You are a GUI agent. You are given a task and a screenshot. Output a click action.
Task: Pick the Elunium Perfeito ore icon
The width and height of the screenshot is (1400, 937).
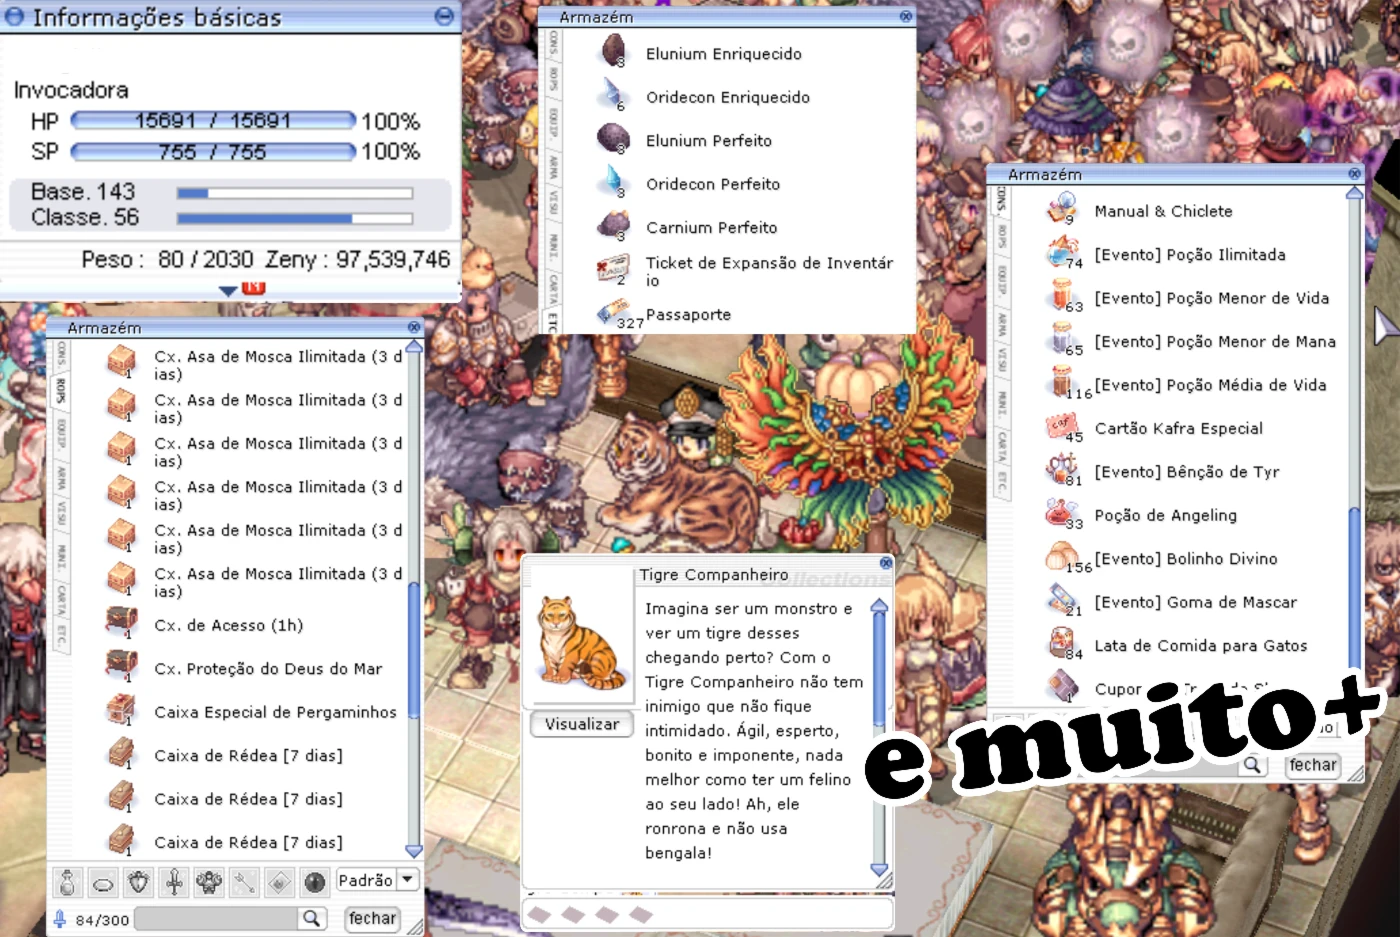click(613, 139)
